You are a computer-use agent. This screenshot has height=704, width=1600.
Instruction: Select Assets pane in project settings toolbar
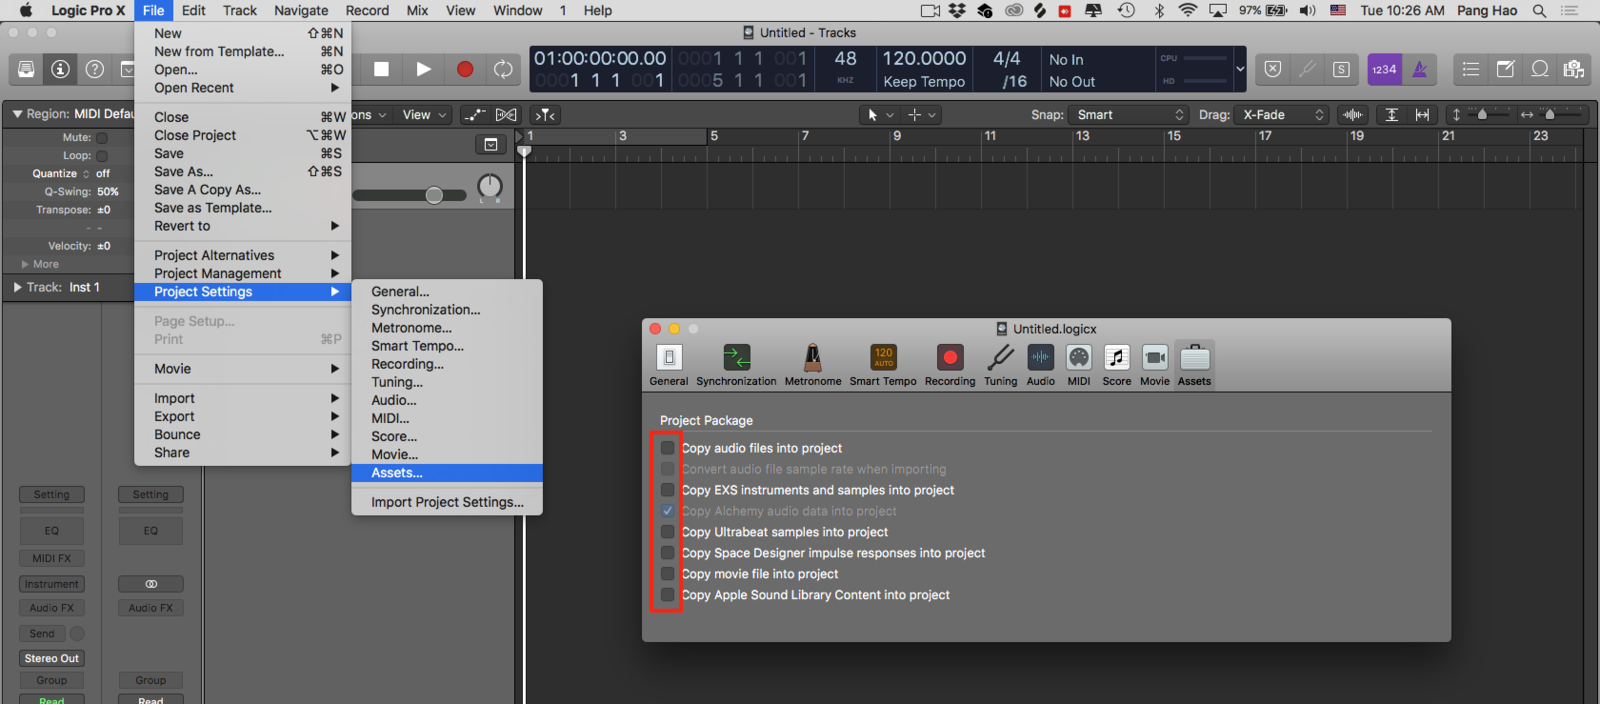[1194, 365]
